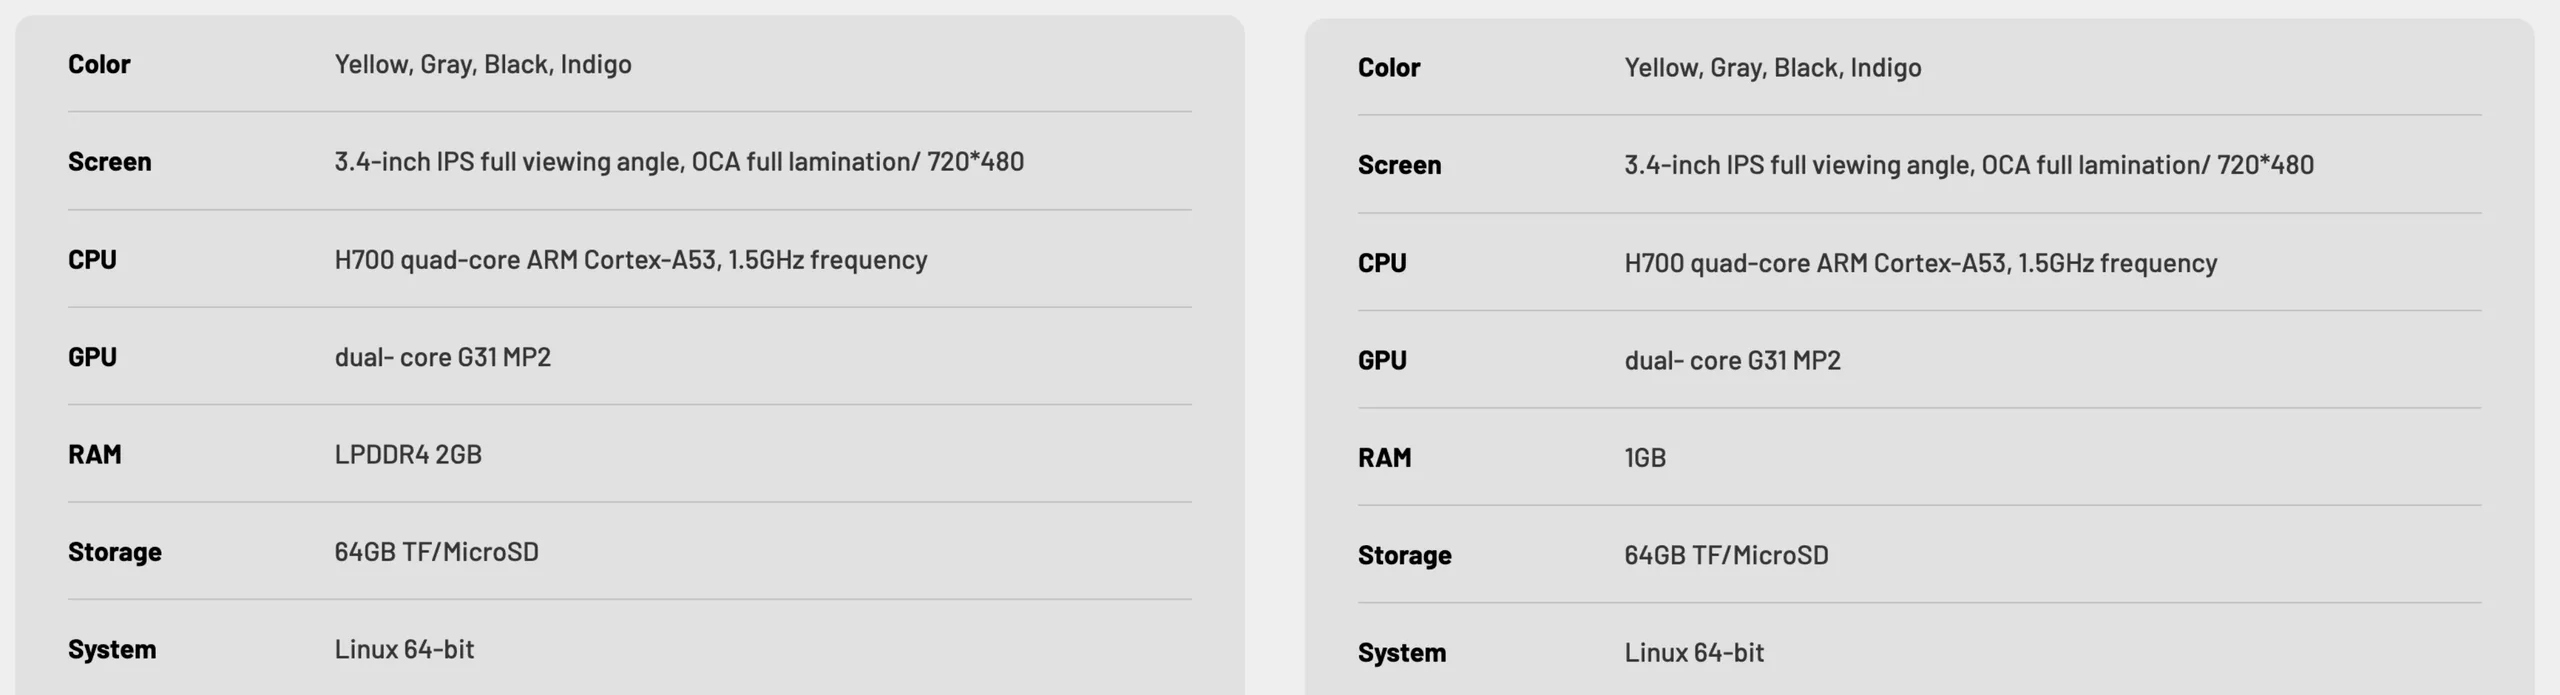
Task: Click the LPDDR4 2GB RAM value
Action: [408, 454]
